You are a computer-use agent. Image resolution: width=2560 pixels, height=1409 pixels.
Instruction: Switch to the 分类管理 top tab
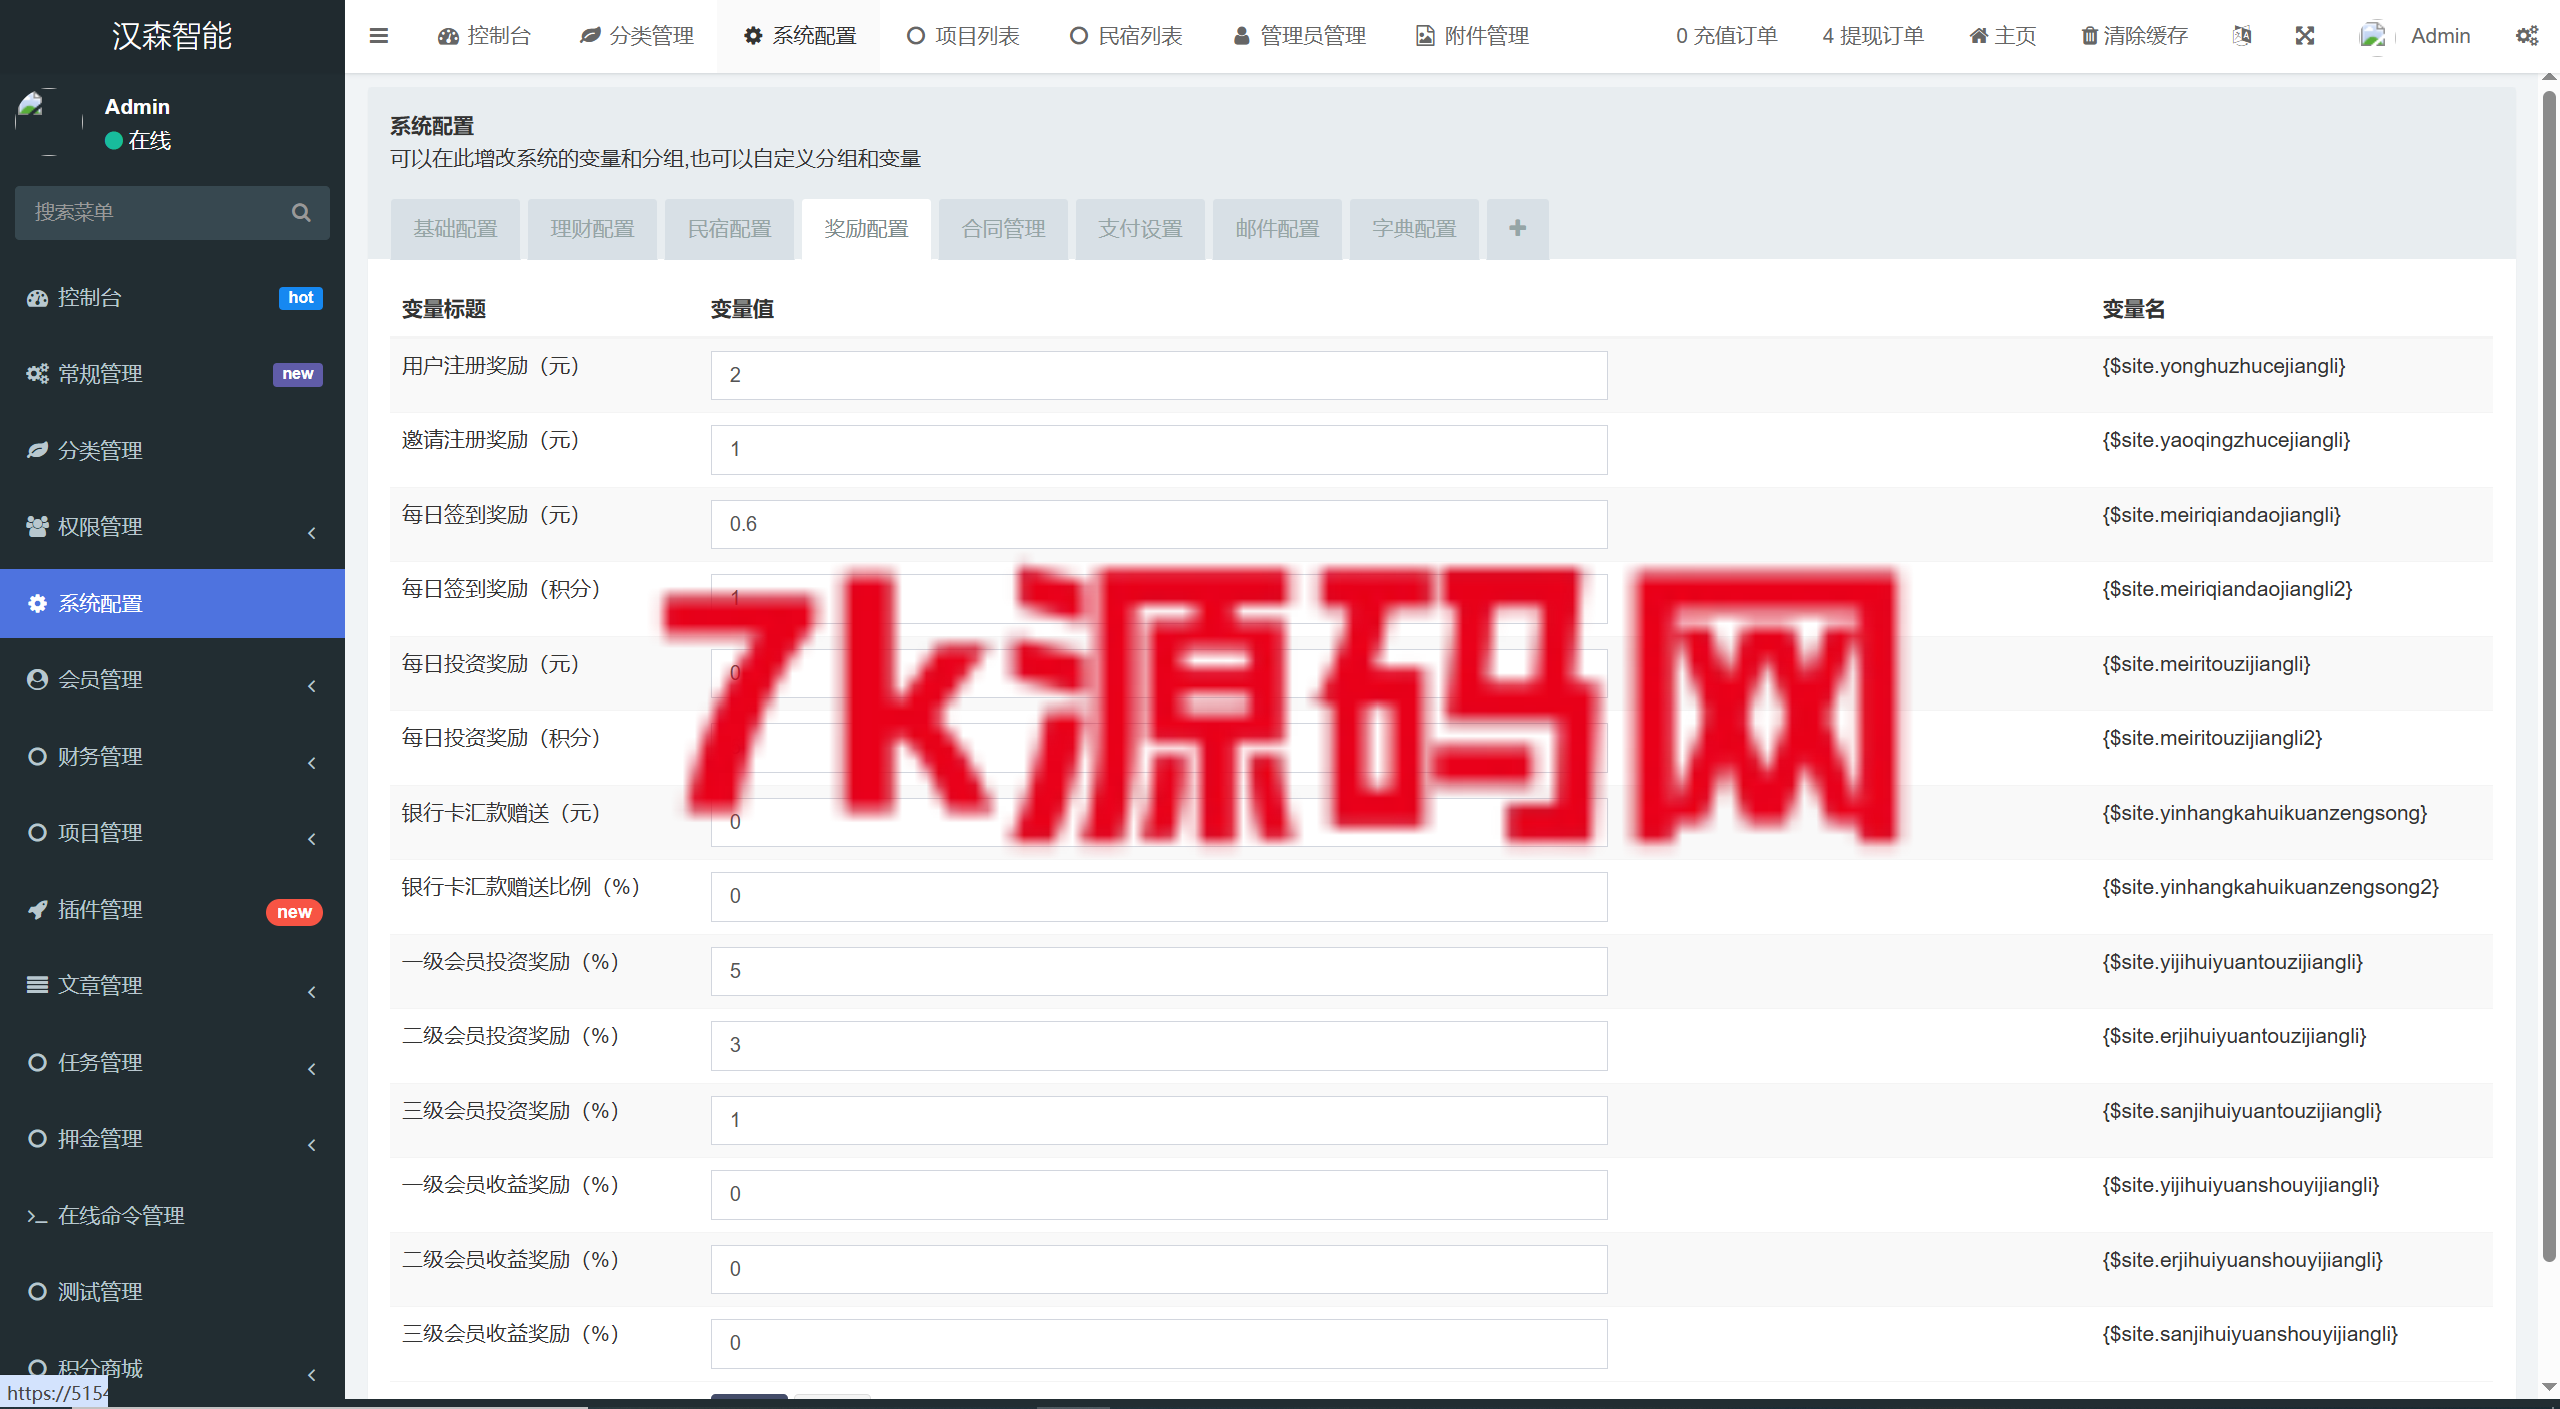636,36
